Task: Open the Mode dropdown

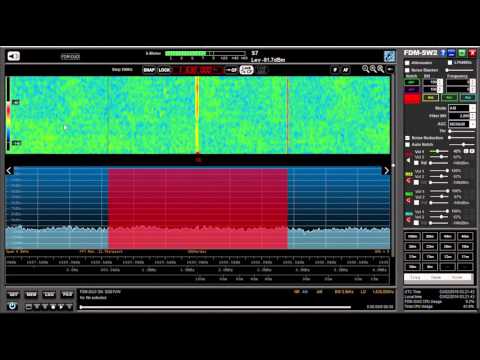Action: 462,108
